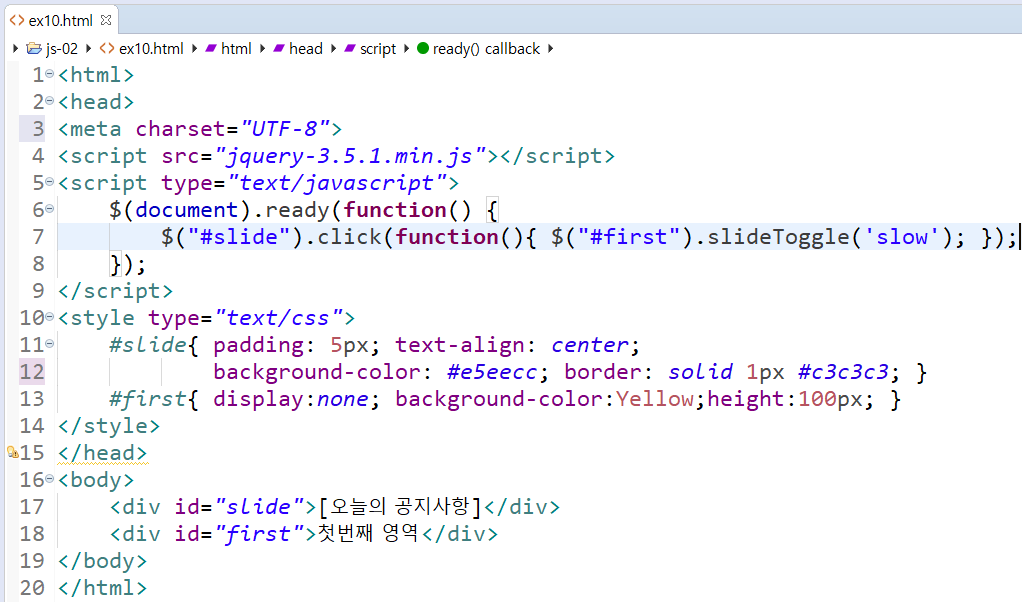Collapse the body fold on line 16
The height and width of the screenshot is (602, 1022).
pos(50,479)
